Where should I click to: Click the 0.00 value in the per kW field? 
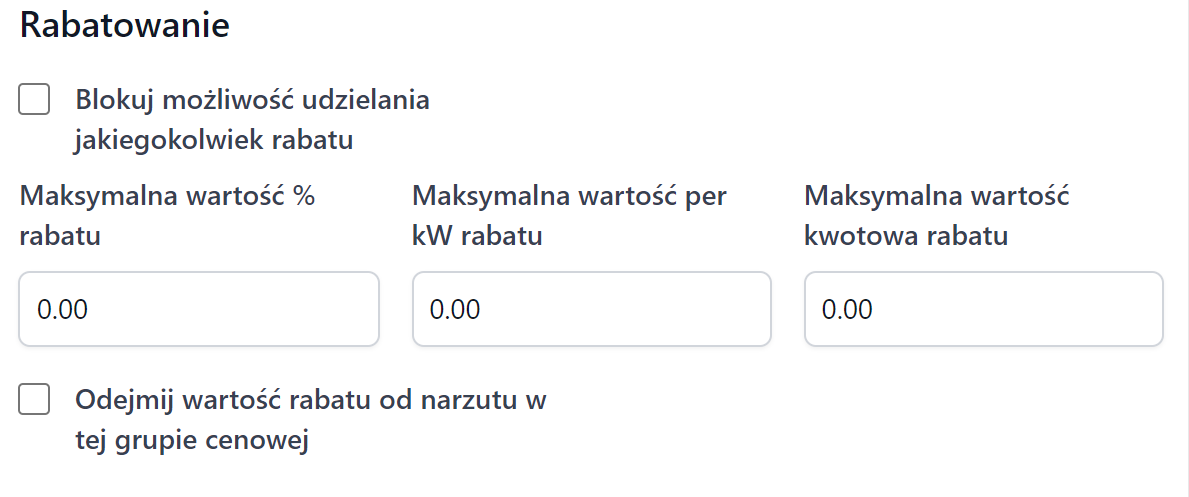(x=455, y=310)
